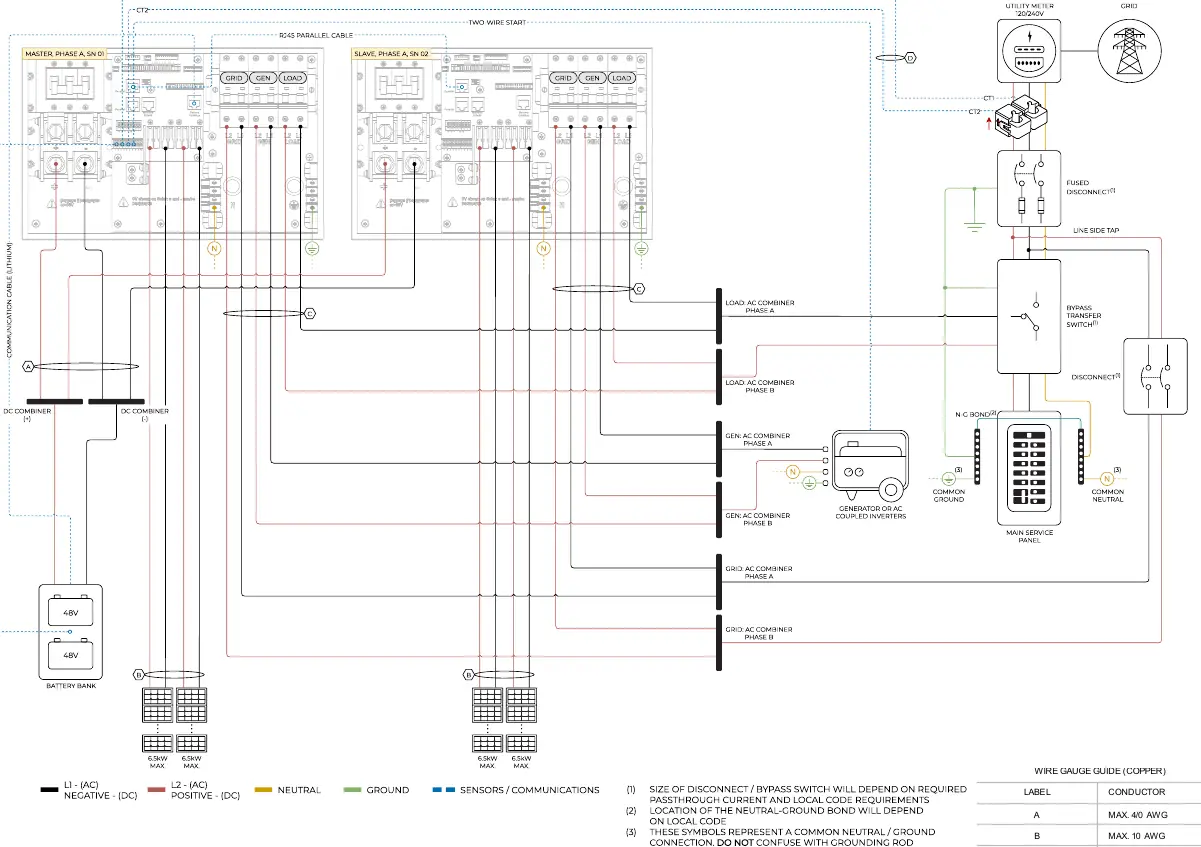Click 'GEN: AC COMBINER PHASE B' label
This screenshot has height=847, width=1201.
[x=757, y=519]
